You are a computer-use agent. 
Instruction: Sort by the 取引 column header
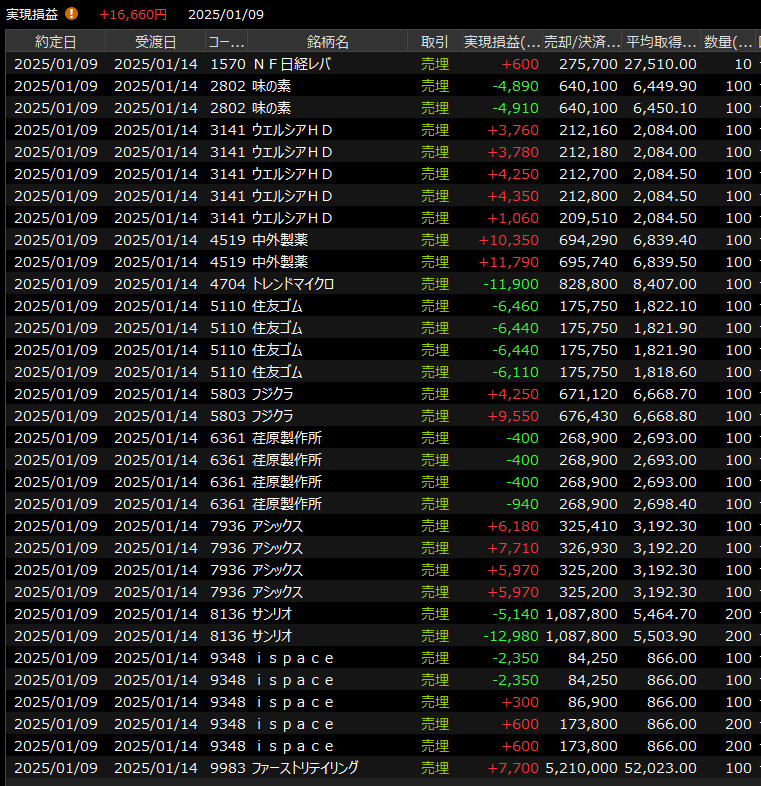pos(435,42)
